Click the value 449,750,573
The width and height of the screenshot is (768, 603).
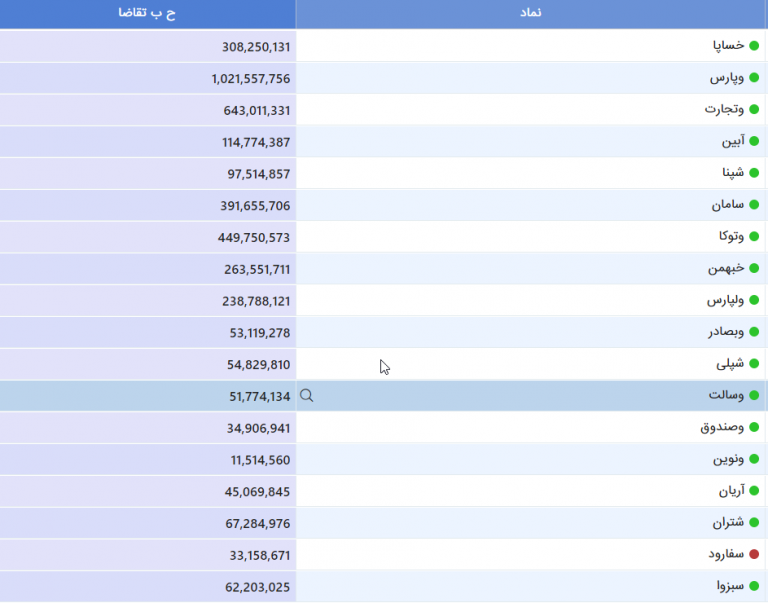254,238
